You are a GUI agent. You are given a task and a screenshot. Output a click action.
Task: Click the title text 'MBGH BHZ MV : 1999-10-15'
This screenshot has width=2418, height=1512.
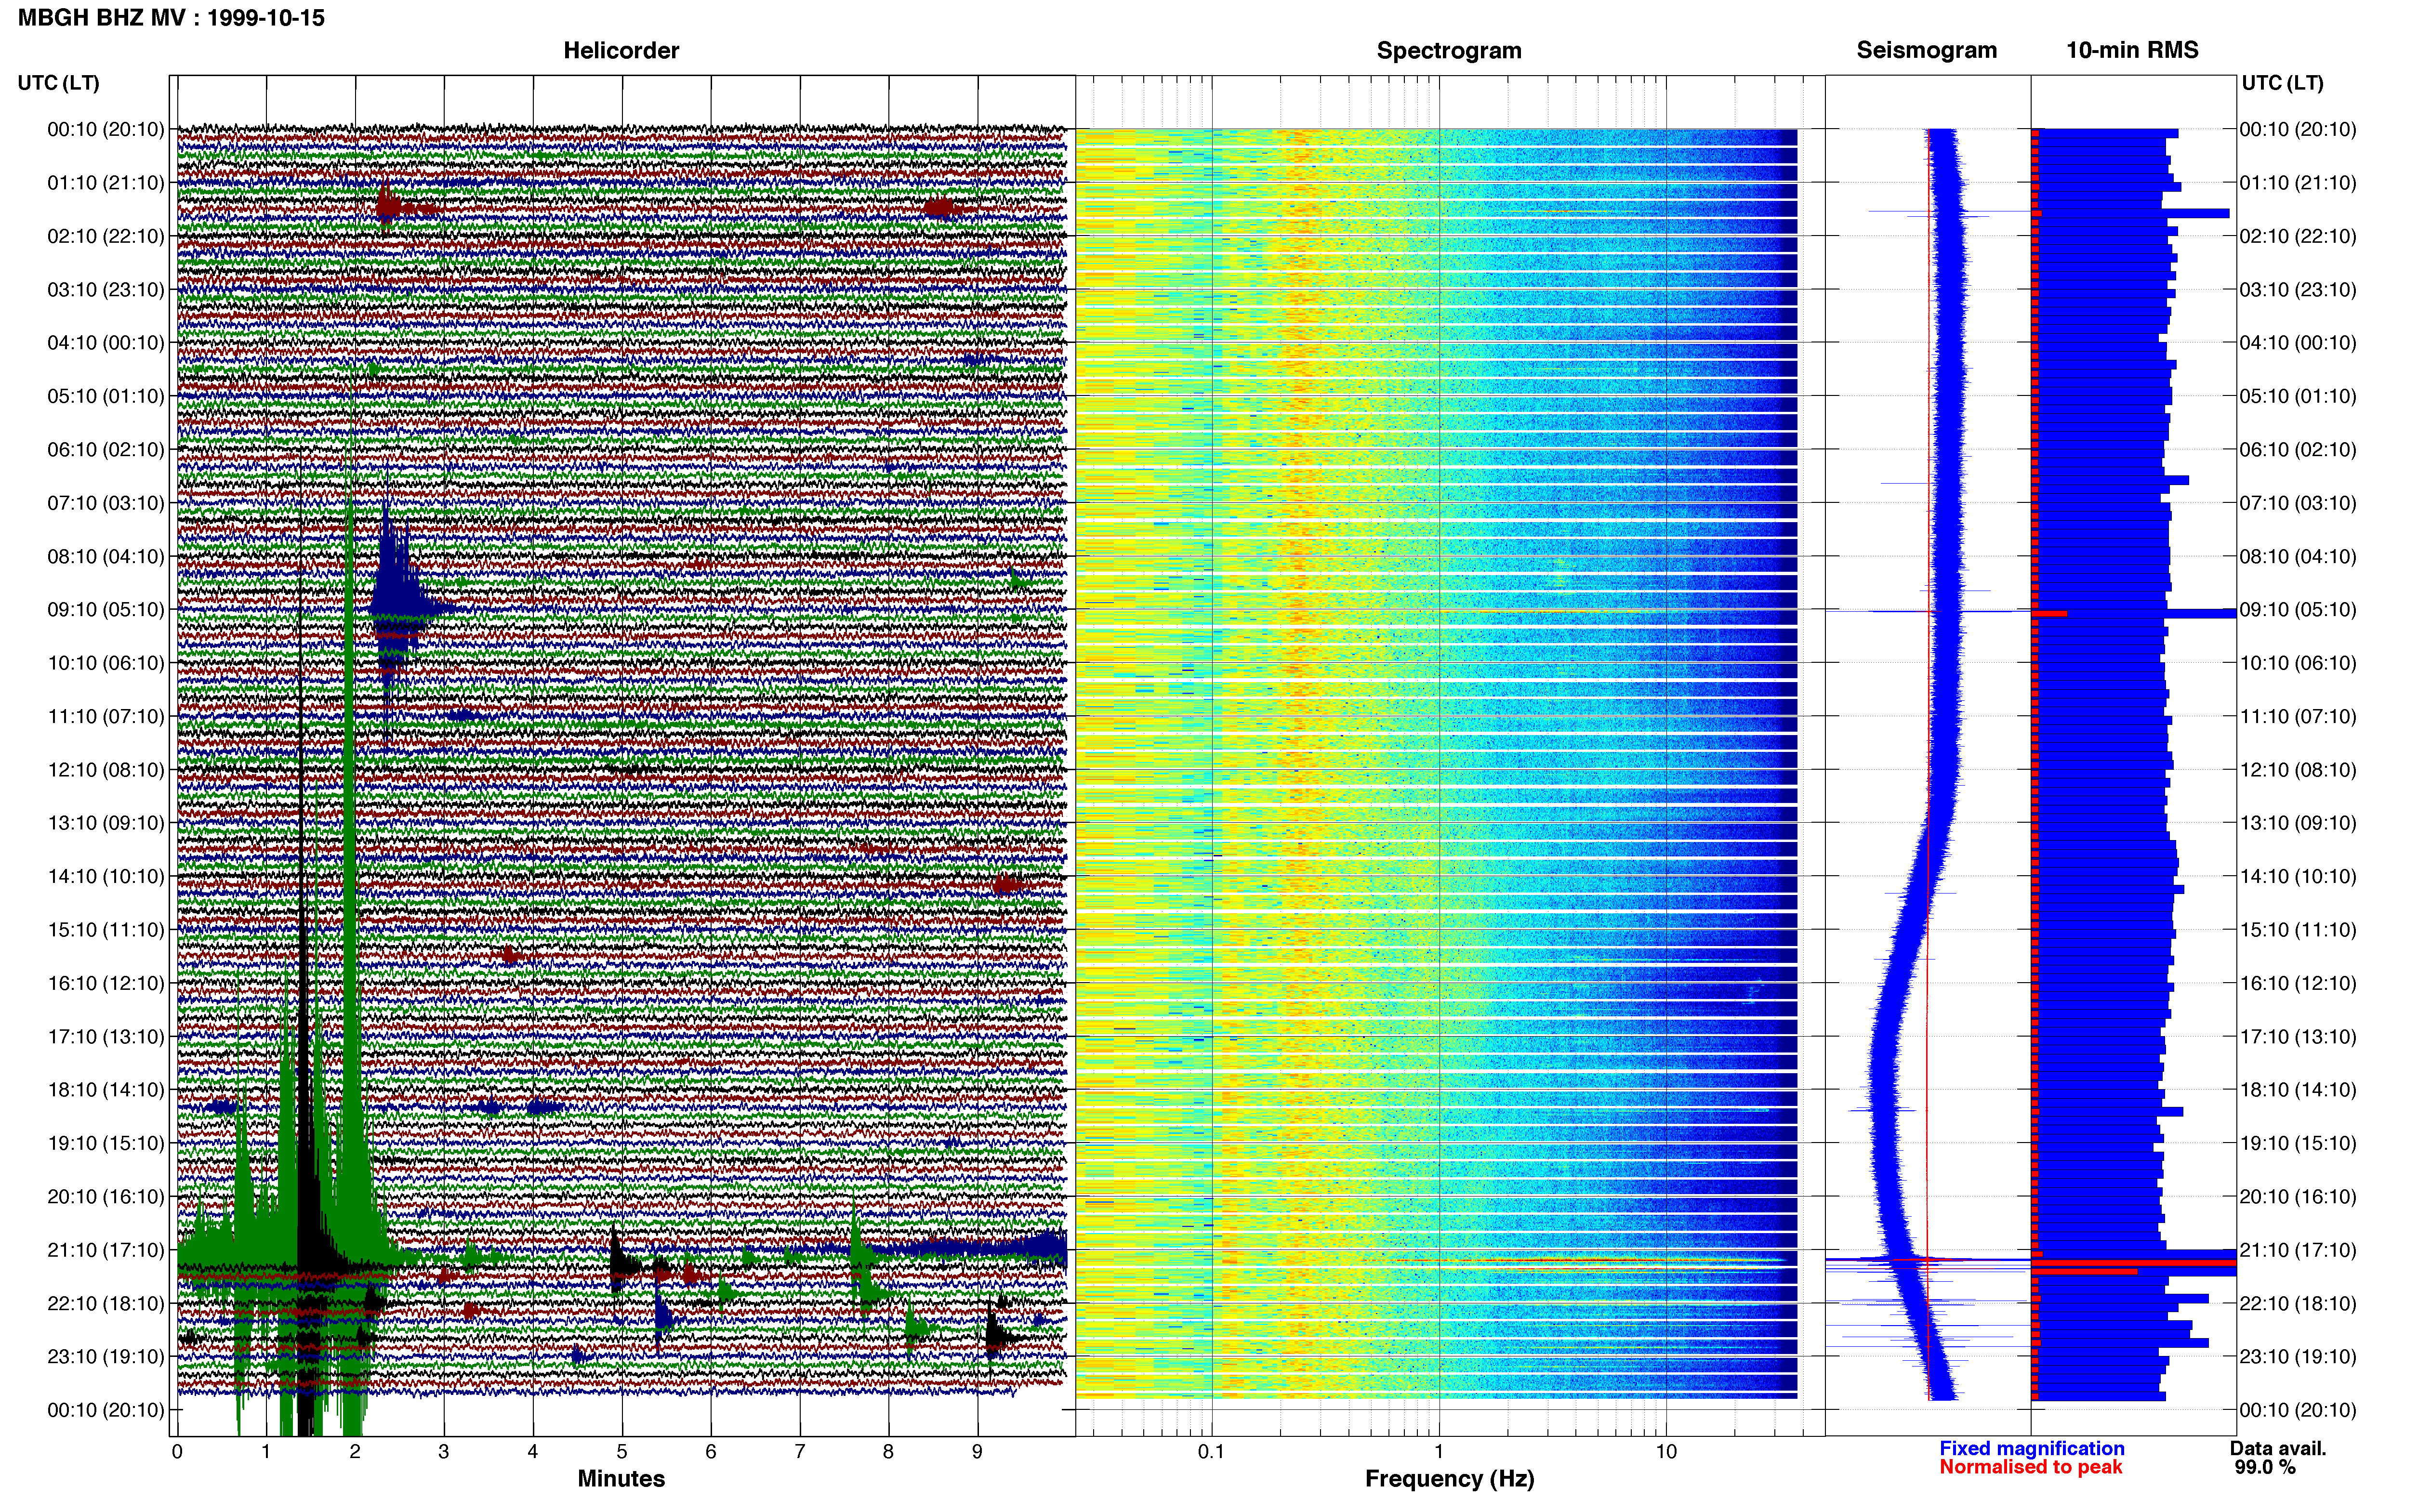tap(171, 18)
